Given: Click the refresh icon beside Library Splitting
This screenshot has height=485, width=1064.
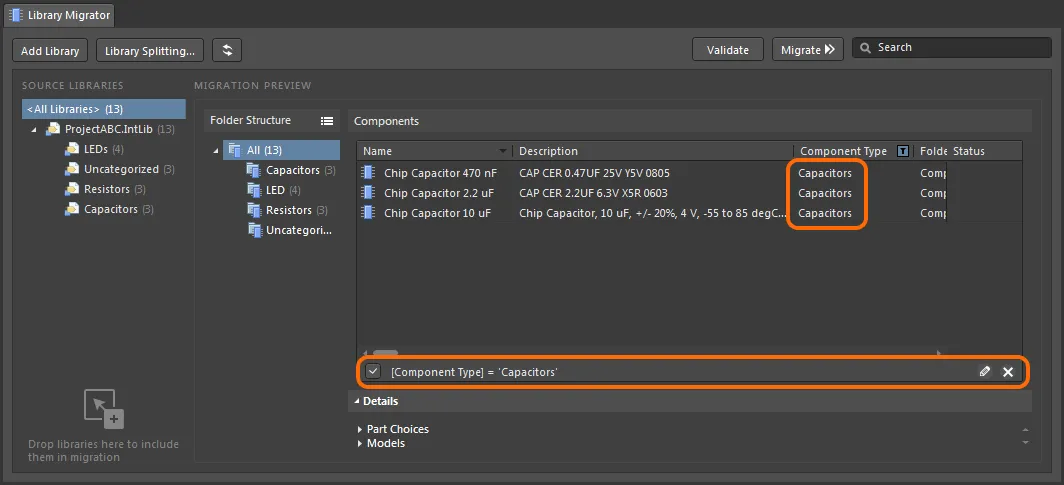Looking at the screenshot, I should tap(227, 50).
